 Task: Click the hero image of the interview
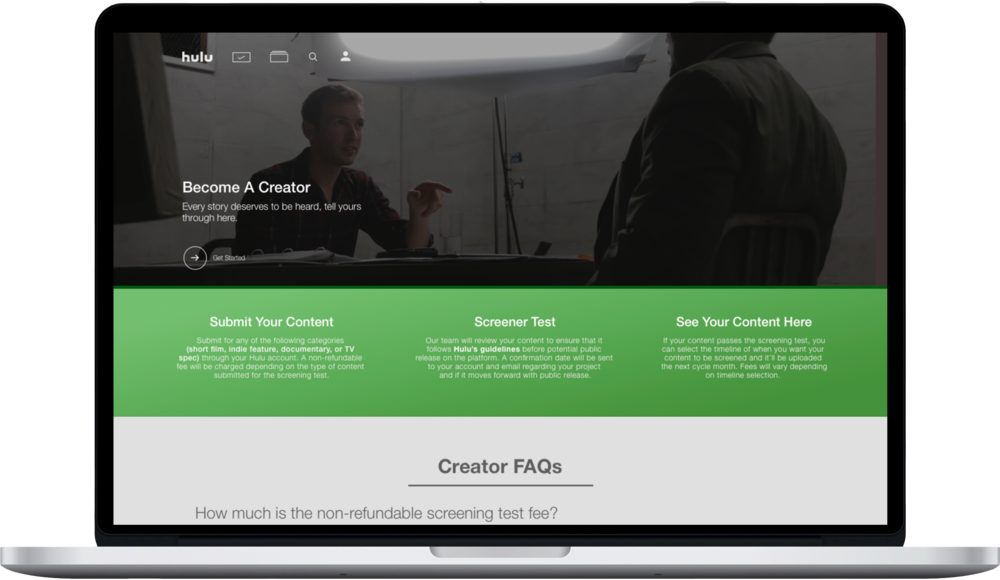(x=500, y=159)
